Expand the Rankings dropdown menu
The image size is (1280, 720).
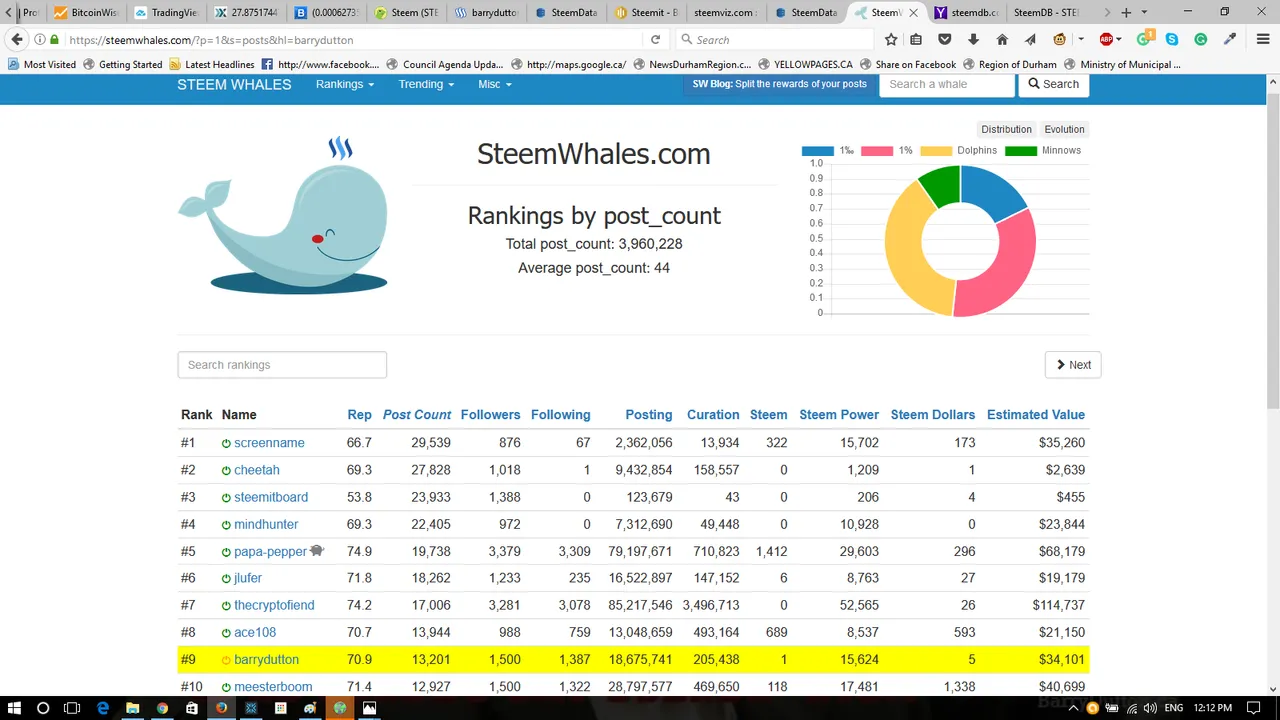pos(345,84)
